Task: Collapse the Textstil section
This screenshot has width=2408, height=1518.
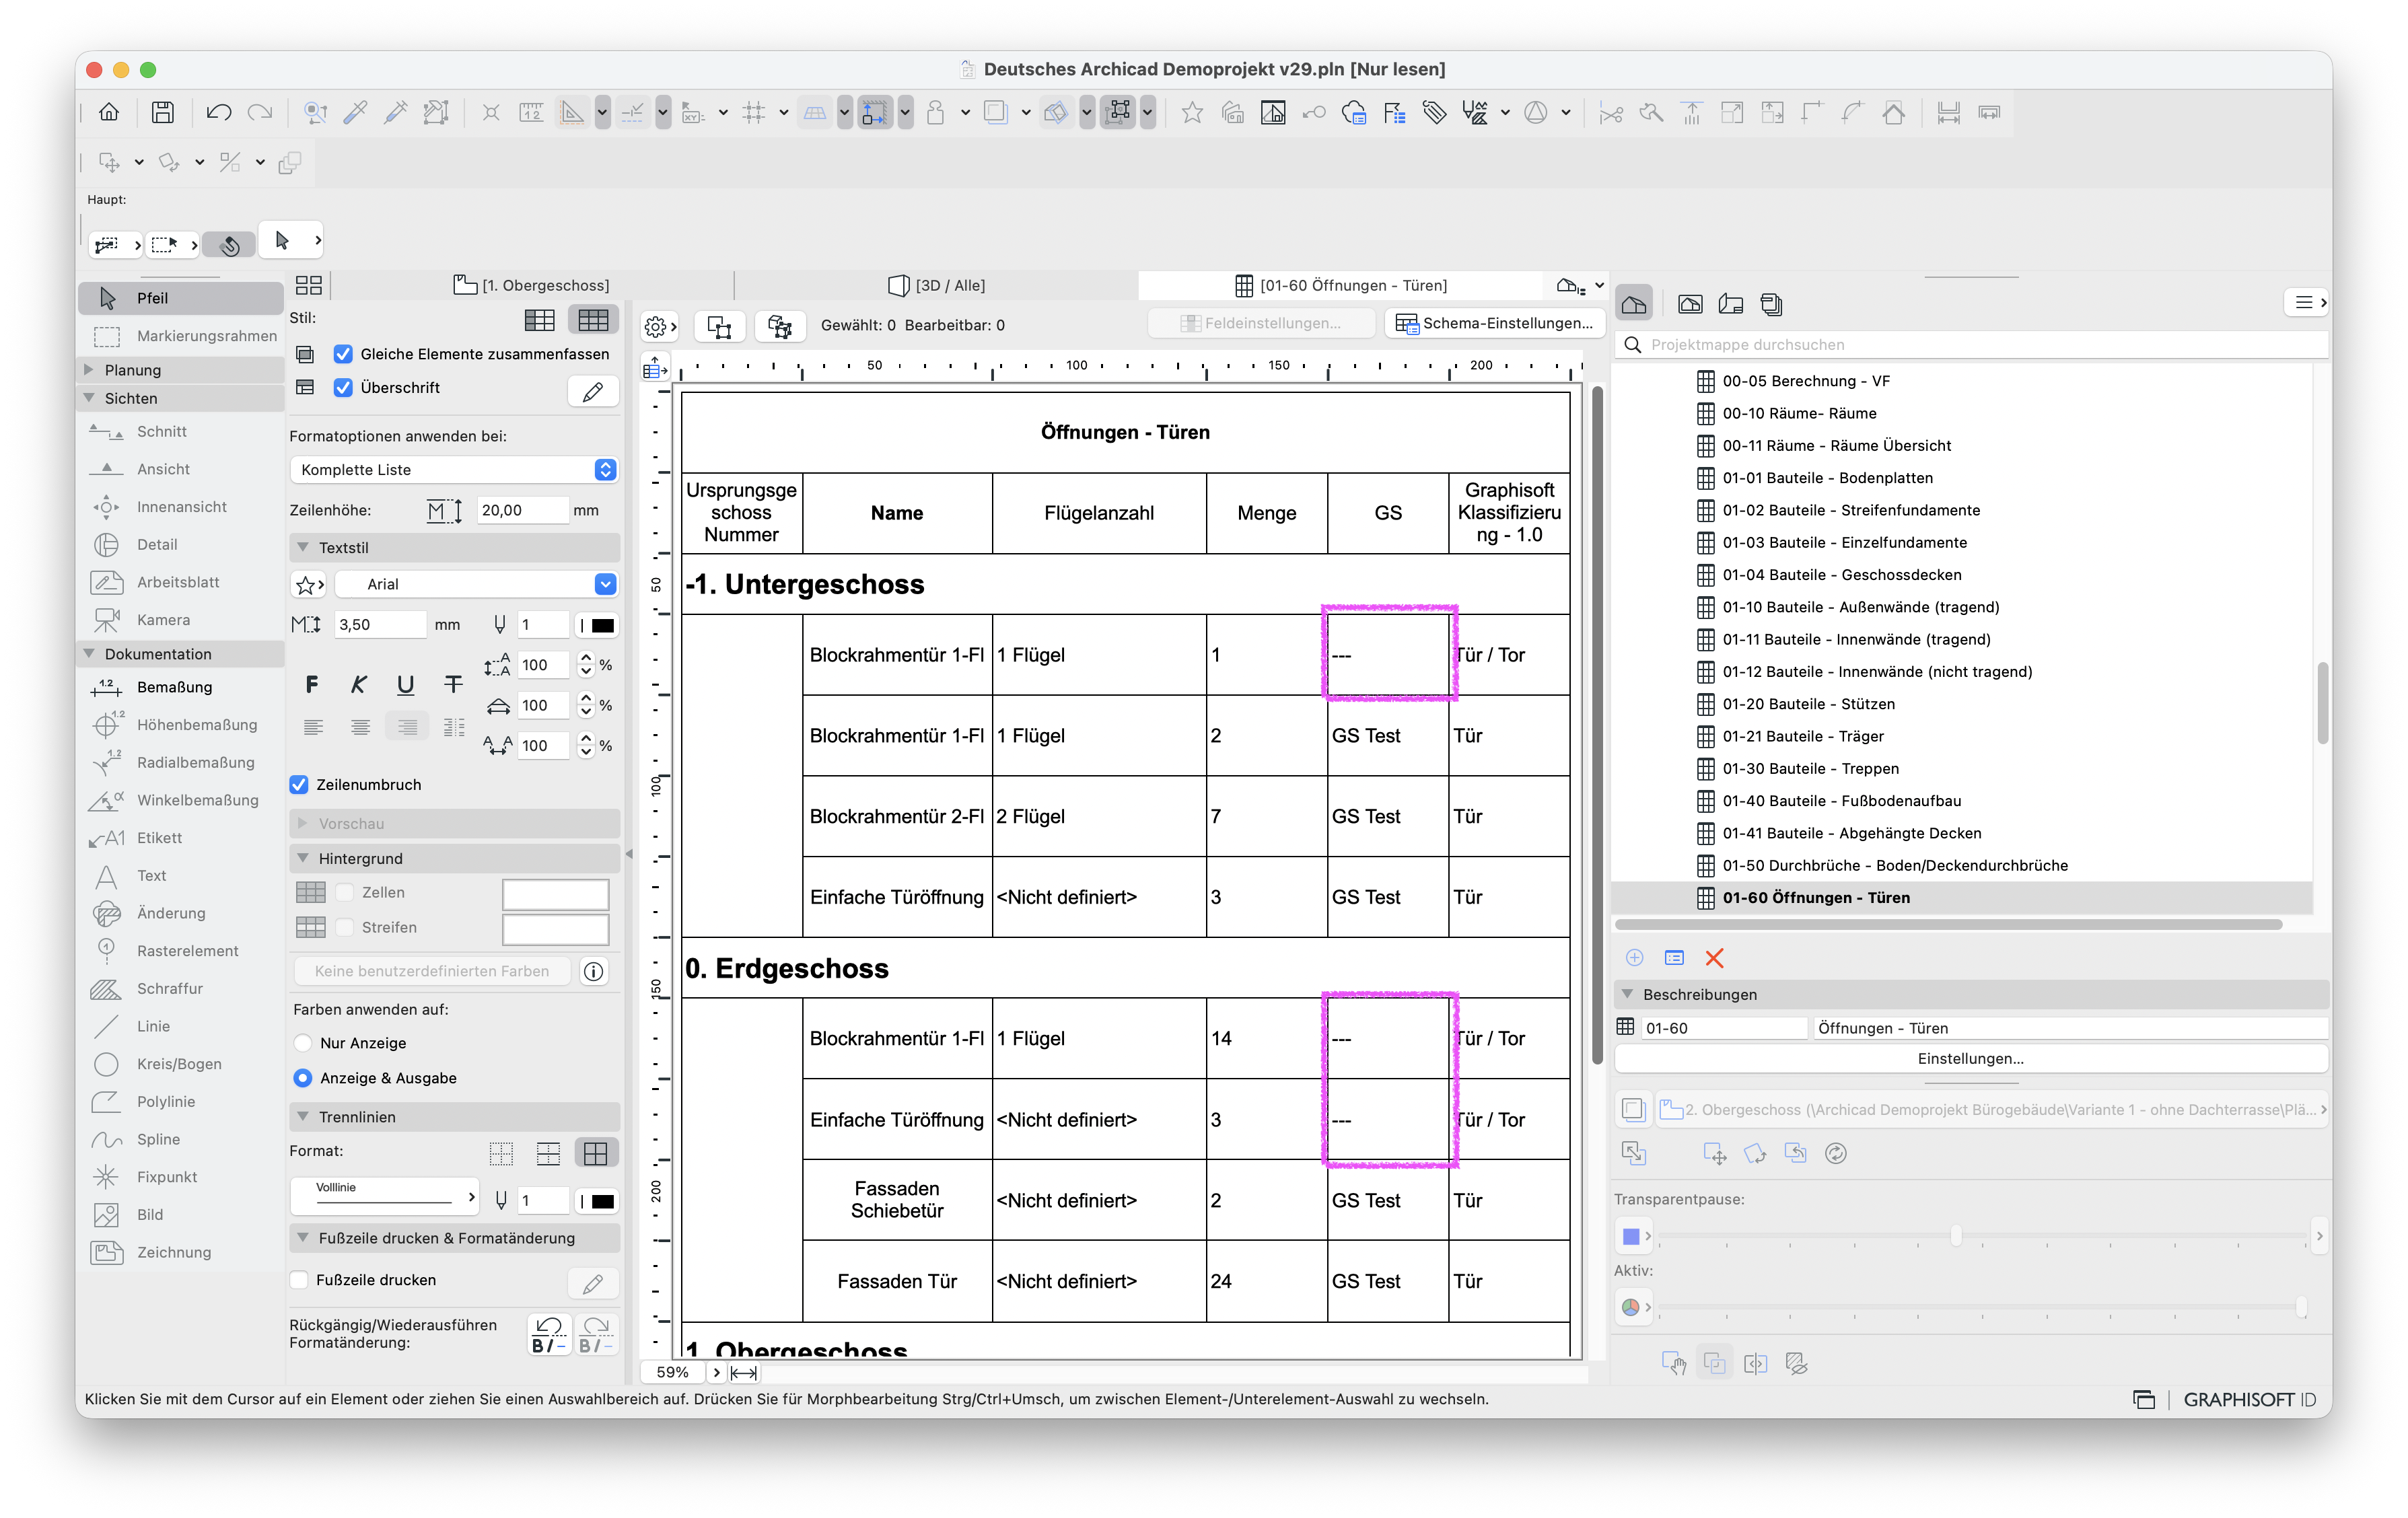Action: [x=303, y=547]
